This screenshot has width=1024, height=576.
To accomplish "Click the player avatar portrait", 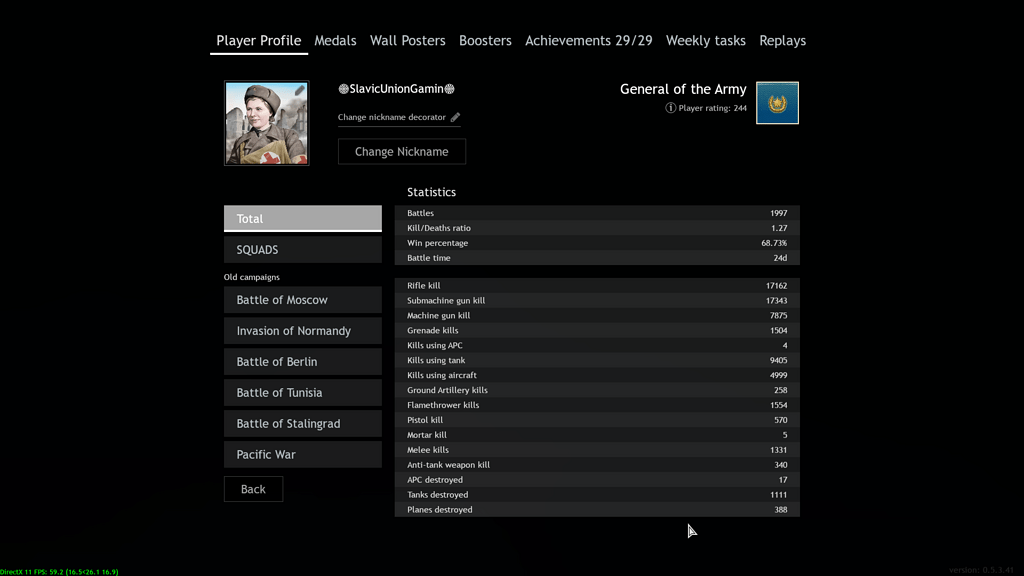I will (x=266, y=123).
